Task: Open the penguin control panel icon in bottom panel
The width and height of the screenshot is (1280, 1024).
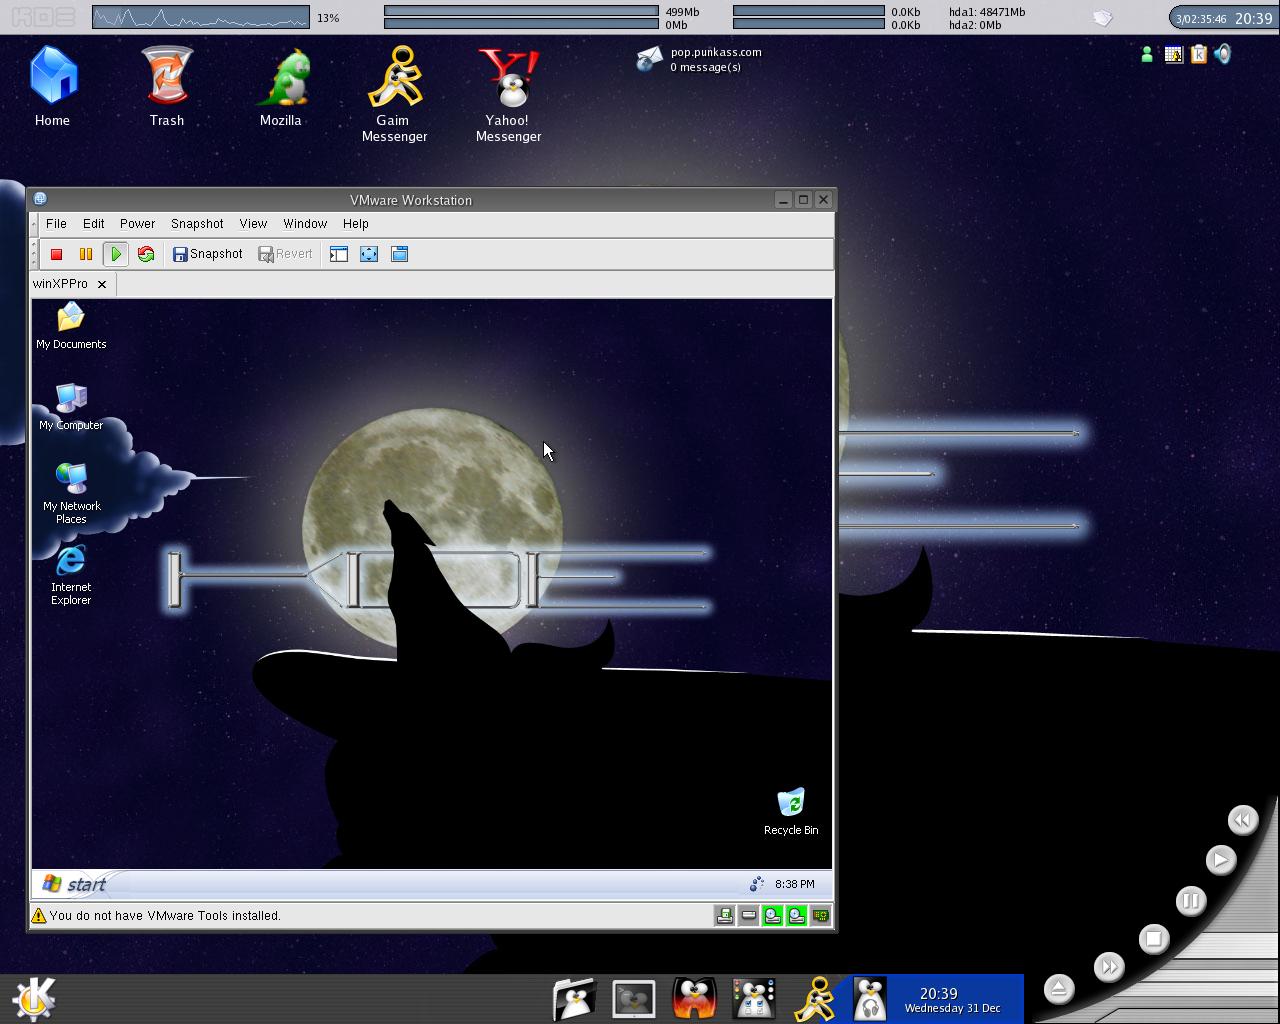Action: pos(754,998)
